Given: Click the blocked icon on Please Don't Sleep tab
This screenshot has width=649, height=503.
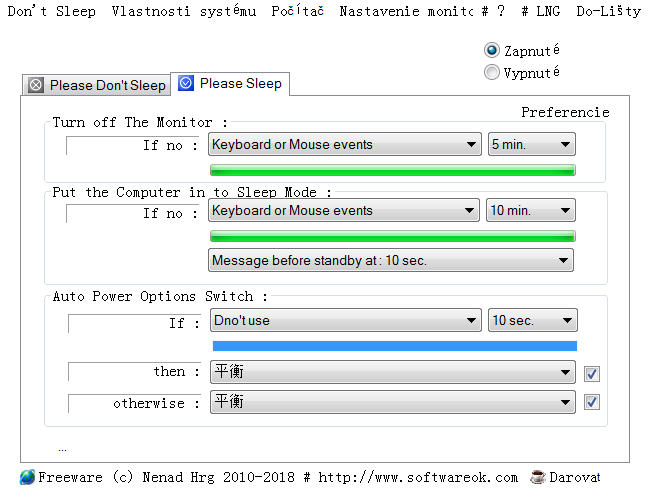Looking at the screenshot, I should pyautogui.click(x=36, y=85).
